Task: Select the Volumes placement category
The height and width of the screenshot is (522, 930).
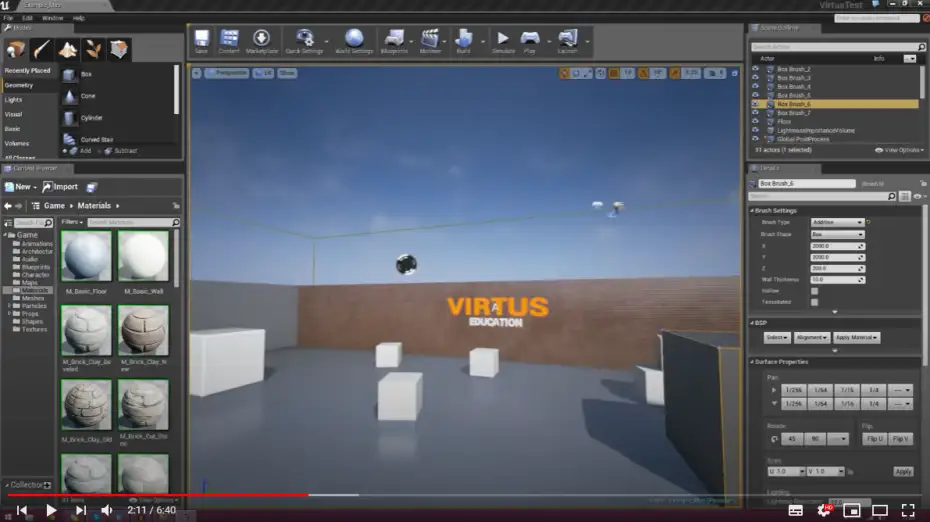Action: click(17, 144)
